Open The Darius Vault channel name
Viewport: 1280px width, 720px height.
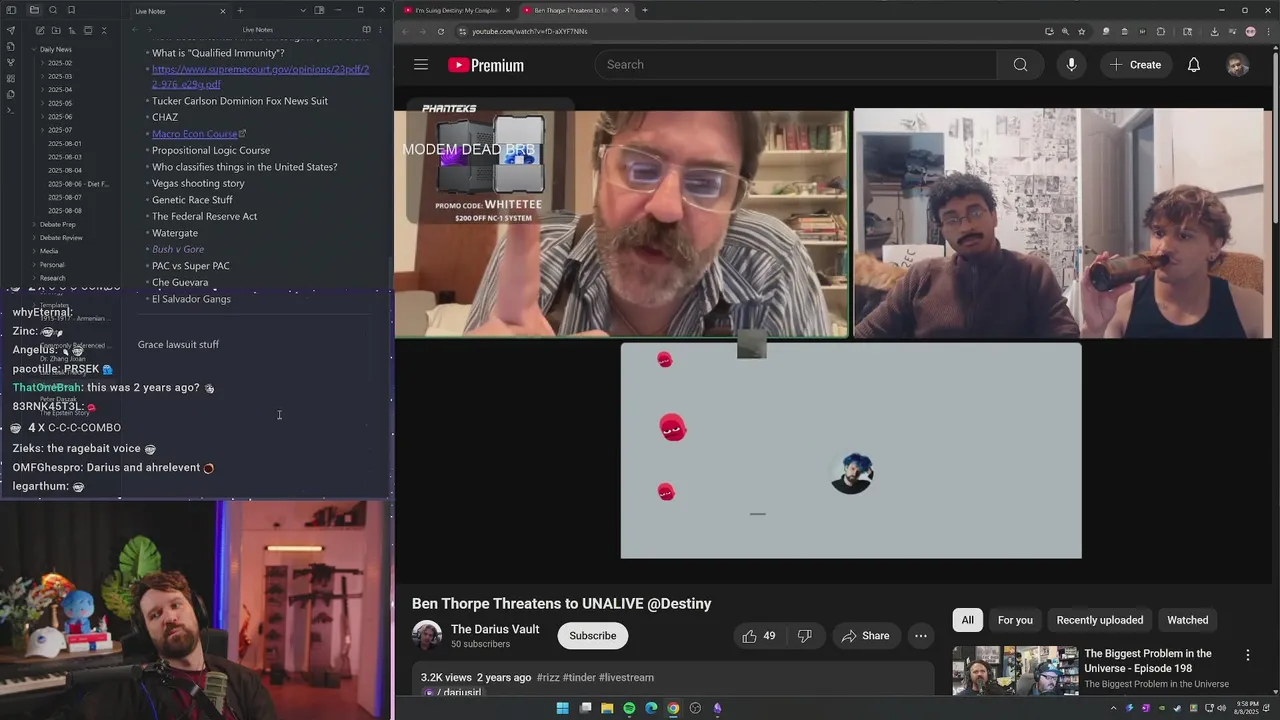(x=495, y=629)
